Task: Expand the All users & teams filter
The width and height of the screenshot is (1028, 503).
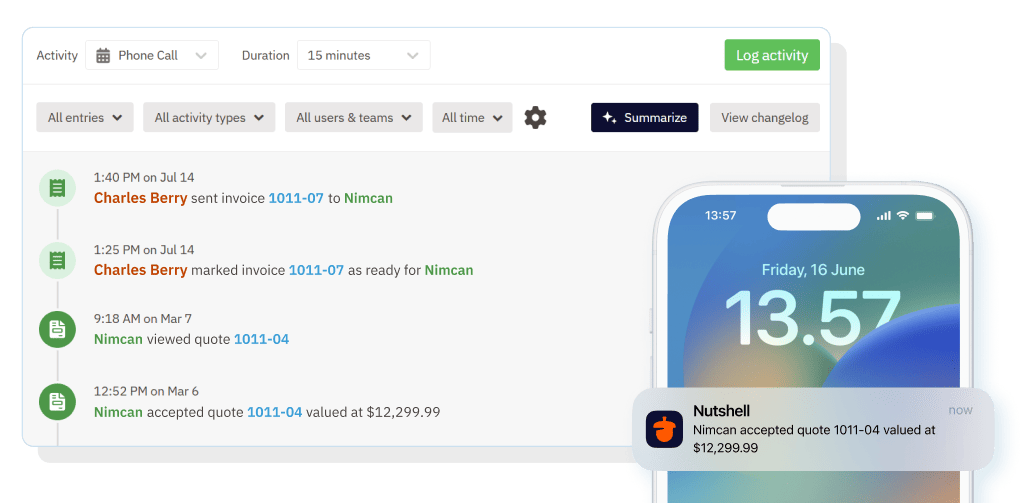Action: click(354, 118)
